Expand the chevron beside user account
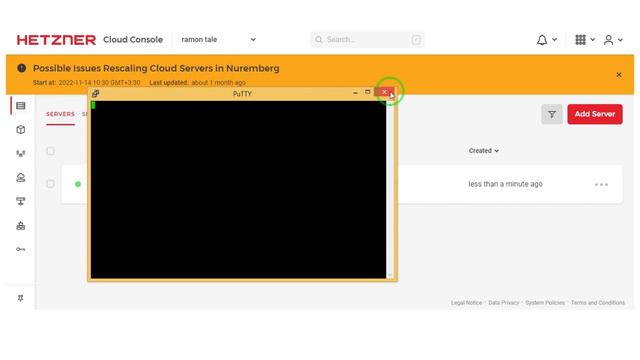 click(620, 40)
